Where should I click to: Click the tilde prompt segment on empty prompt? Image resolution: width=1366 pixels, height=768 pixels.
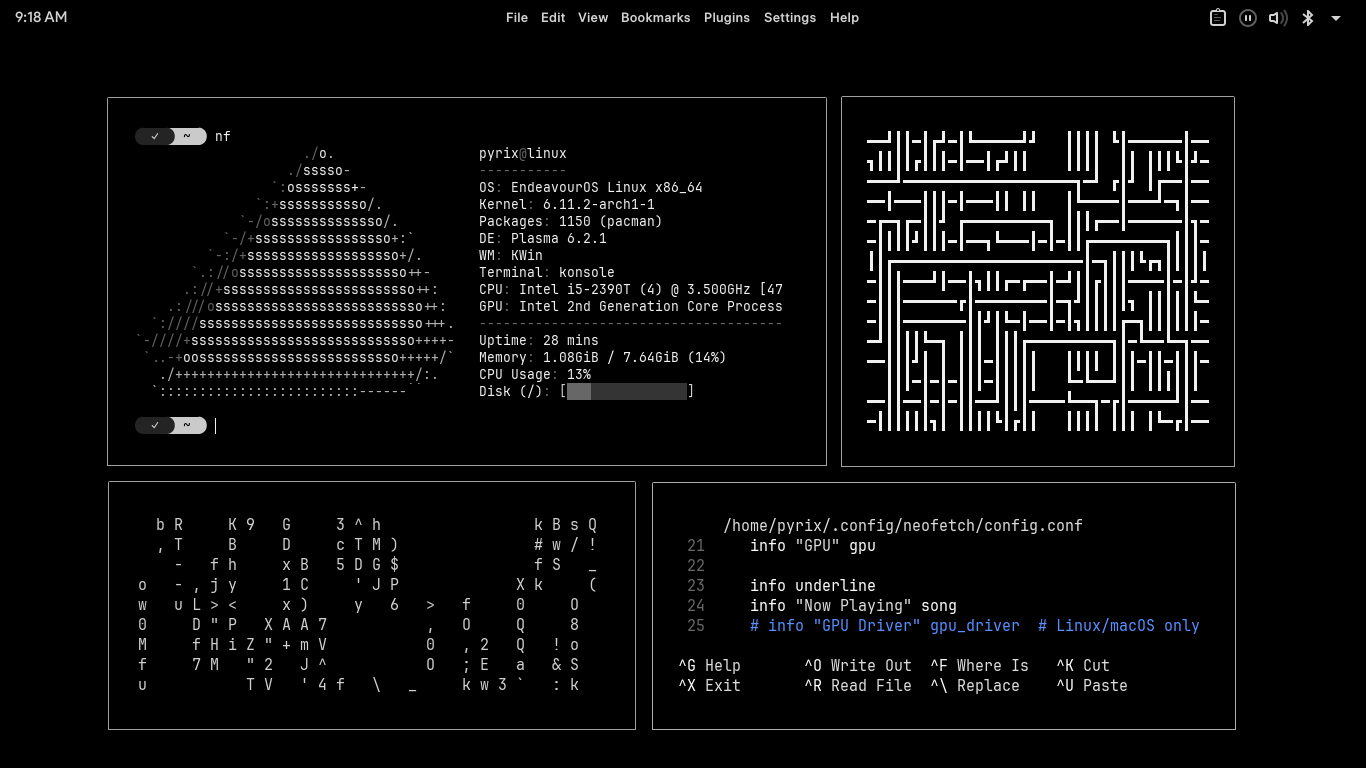pos(188,426)
